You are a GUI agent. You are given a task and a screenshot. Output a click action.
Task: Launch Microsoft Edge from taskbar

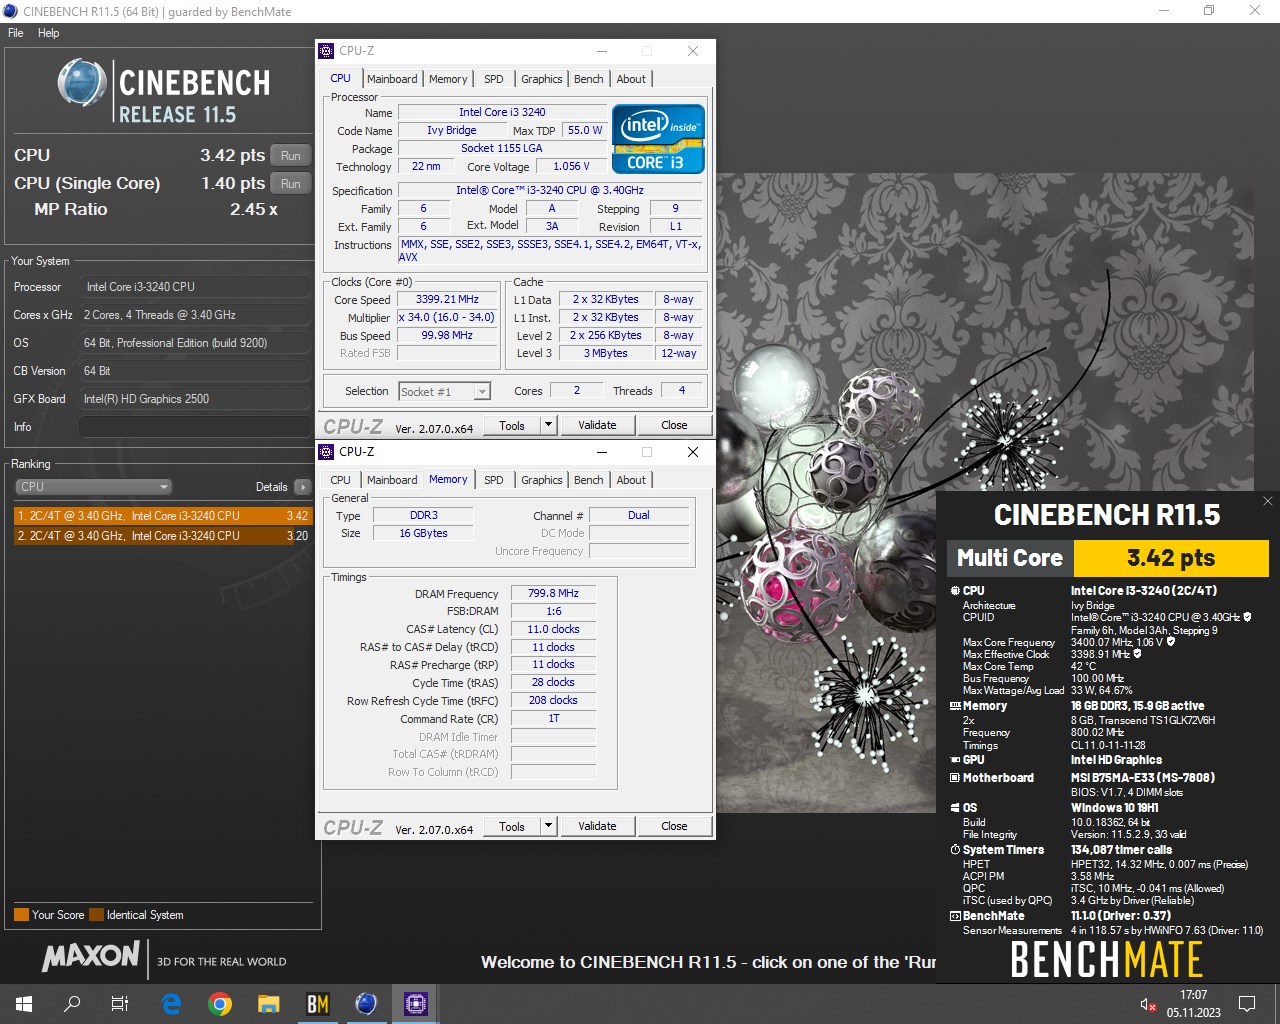pos(171,1004)
